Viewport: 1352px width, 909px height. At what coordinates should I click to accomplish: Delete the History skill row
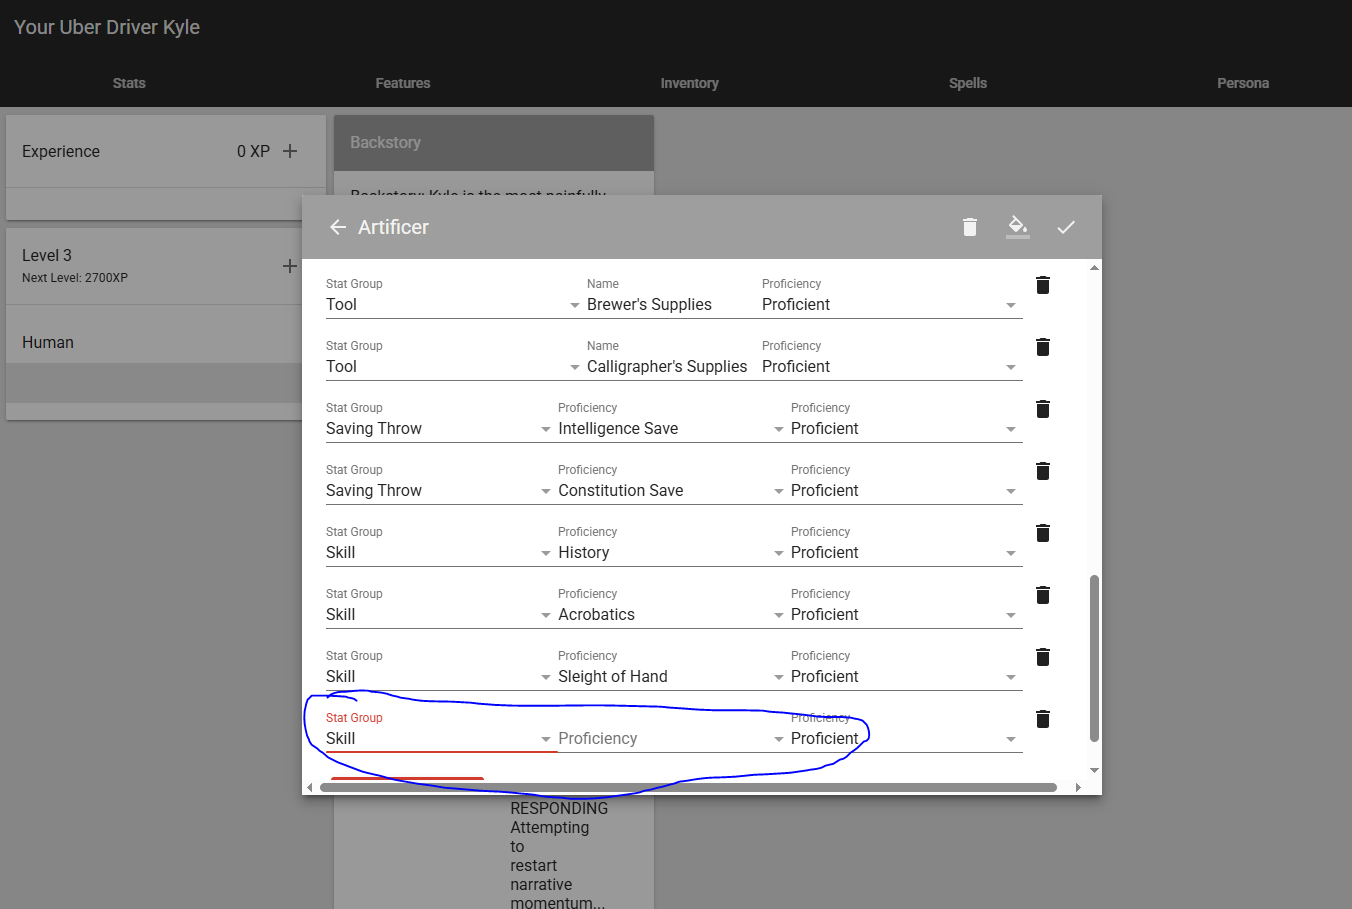(1043, 533)
